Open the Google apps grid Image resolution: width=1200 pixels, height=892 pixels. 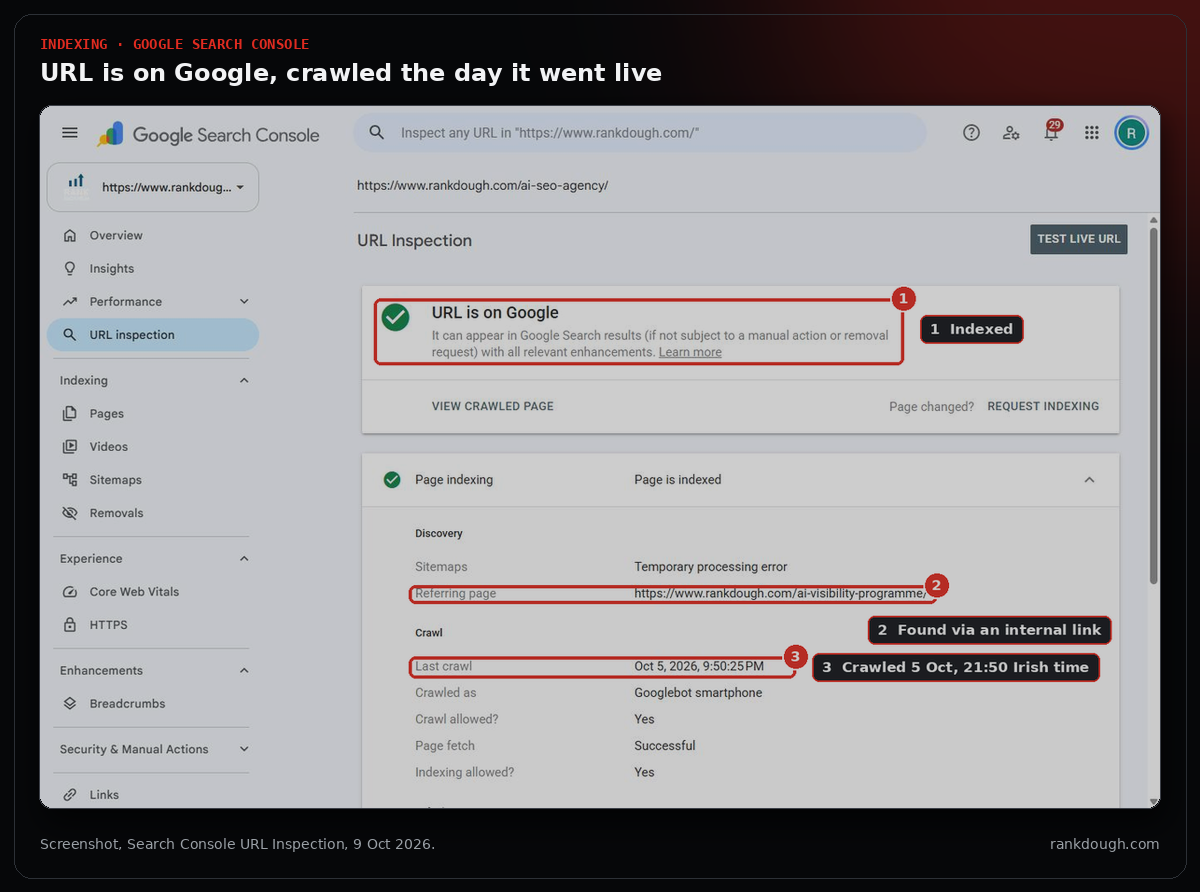[1091, 133]
